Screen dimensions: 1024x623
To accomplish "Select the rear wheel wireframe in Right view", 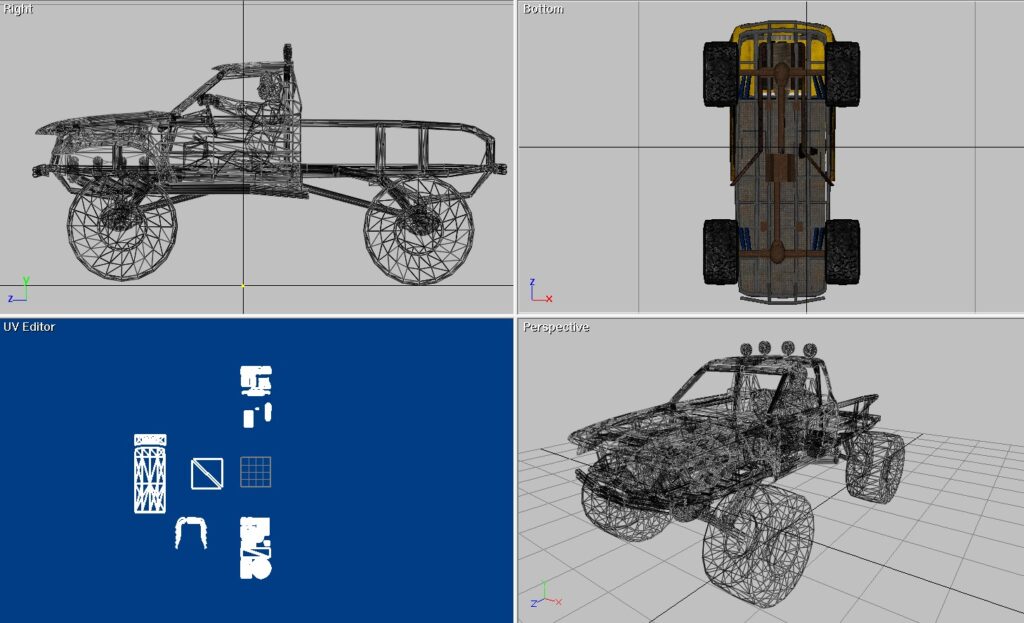I will coord(417,230).
